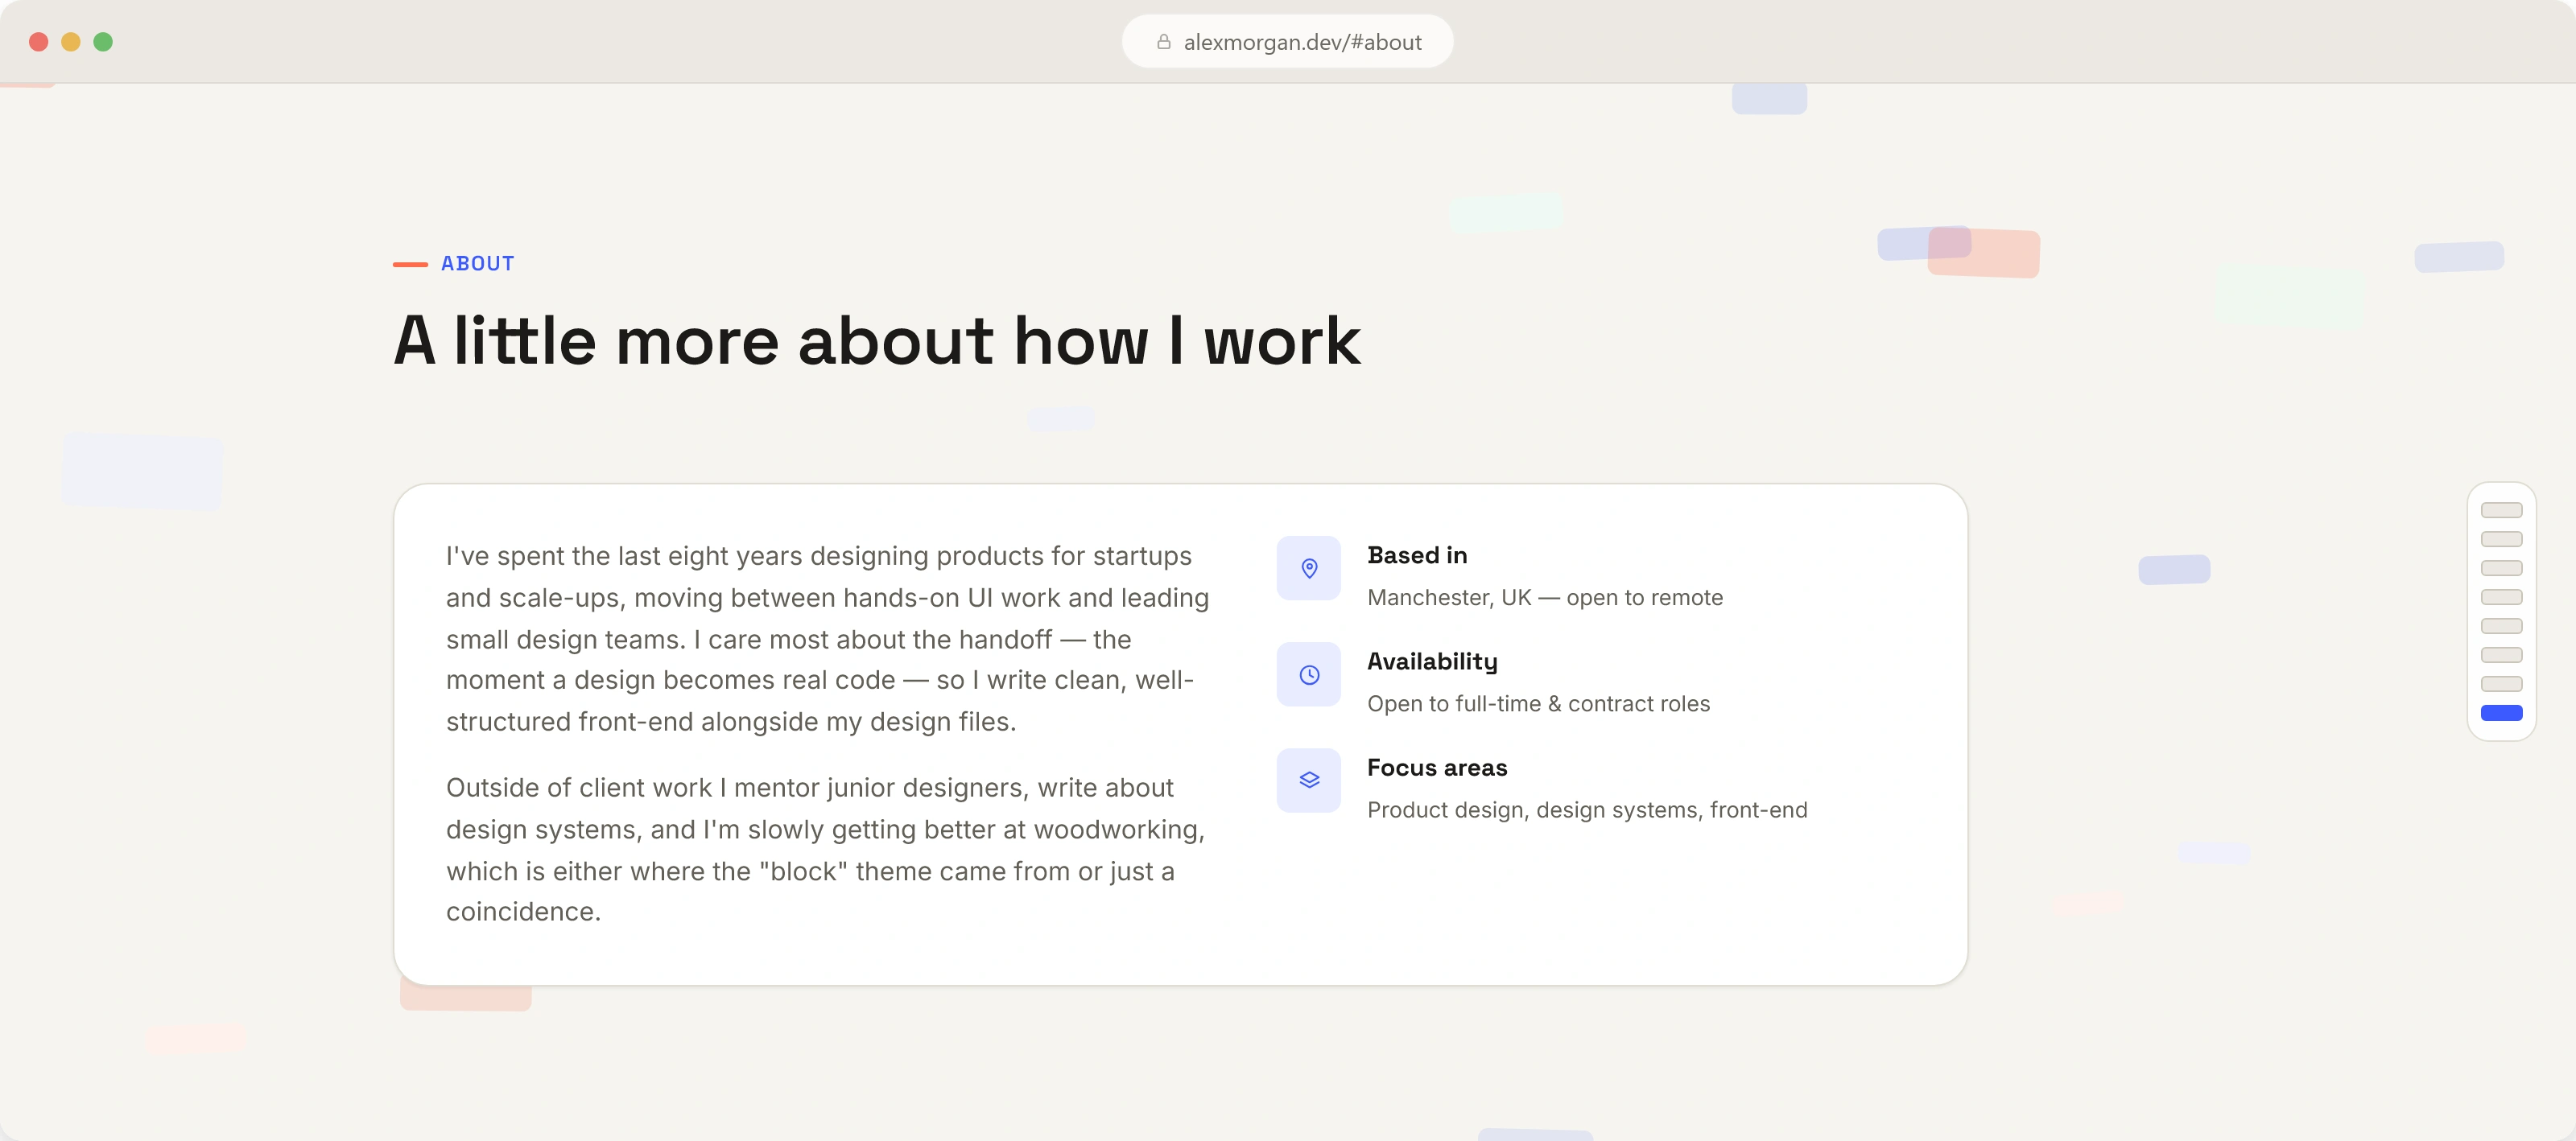Click "Open to full-time & contract roles"
The width and height of the screenshot is (2576, 1141).
pyautogui.click(x=1538, y=704)
